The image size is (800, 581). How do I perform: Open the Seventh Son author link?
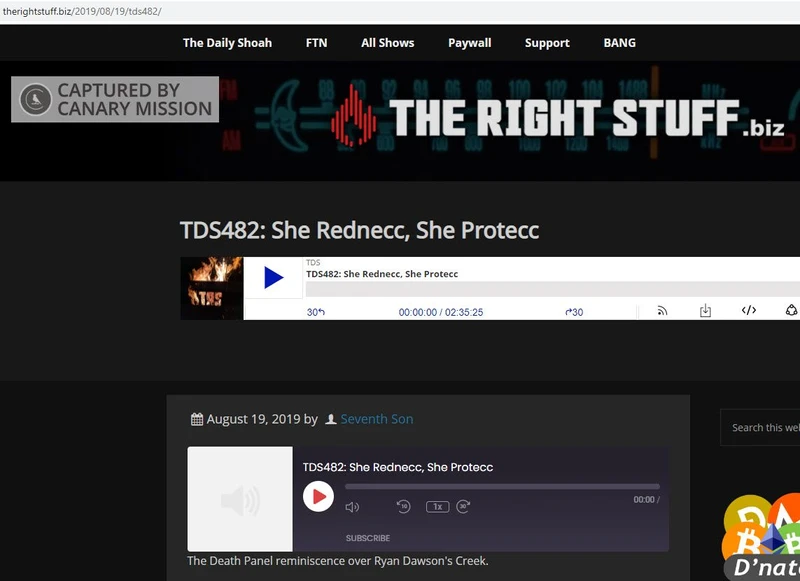(377, 419)
